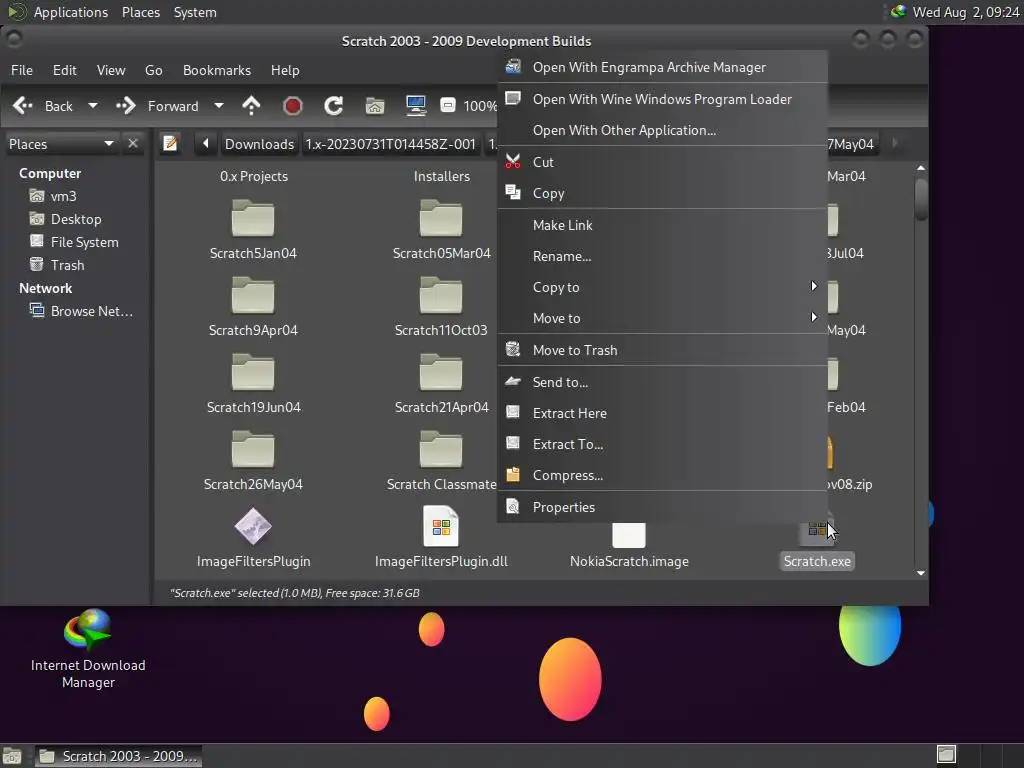This screenshot has height=768, width=1024.
Task: Click the Forward toolbar button
Action: (158, 106)
